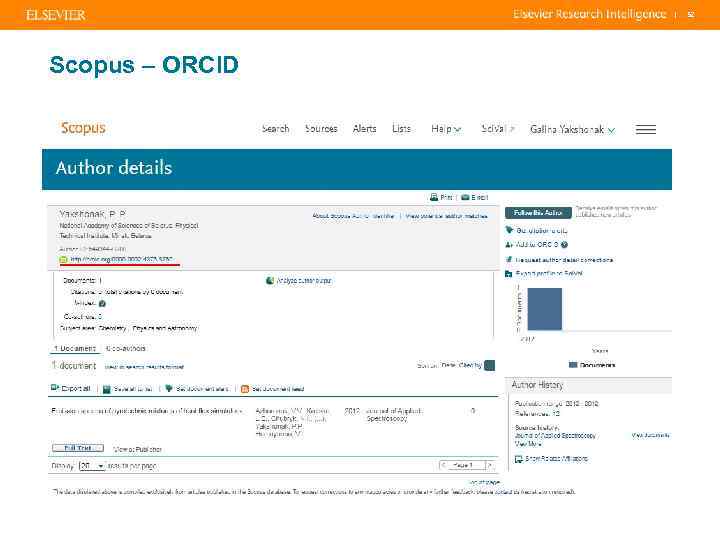Image resolution: width=720 pixels, height=540 pixels.
Task: Click View documents link in Author History
Action: click(x=650, y=435)
